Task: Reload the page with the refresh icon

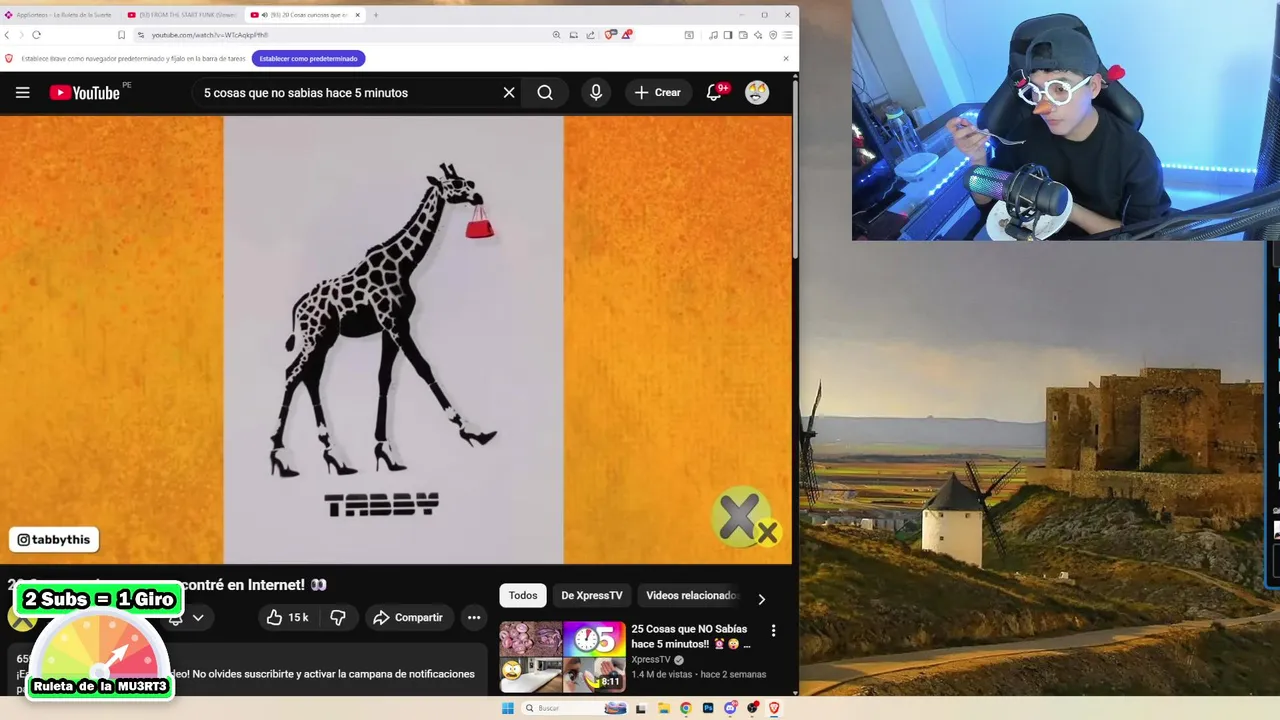Action: (36, 35)
